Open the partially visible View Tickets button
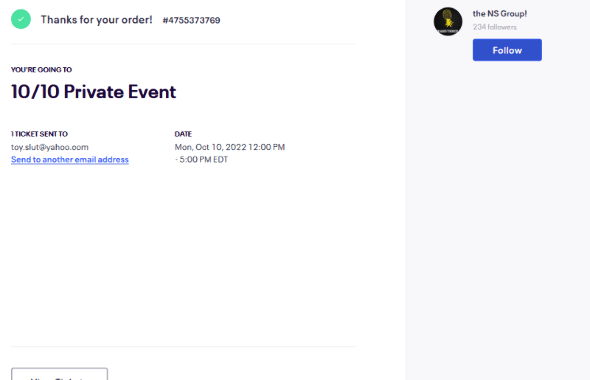 click(x=59, y=374)
